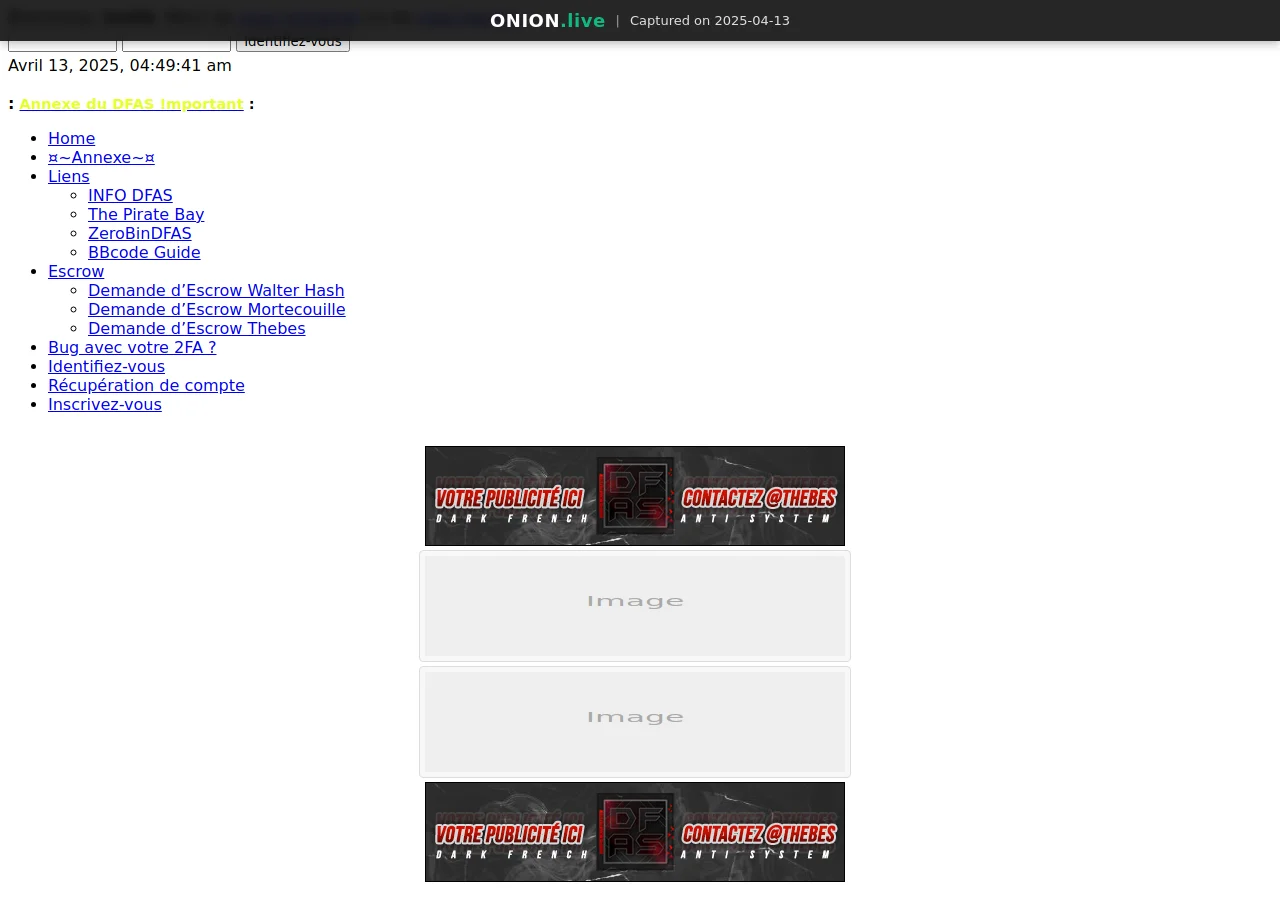Visit The Pirate Bay link
This screenshot has height=900, width=1280.
click(x=146, y=214)
